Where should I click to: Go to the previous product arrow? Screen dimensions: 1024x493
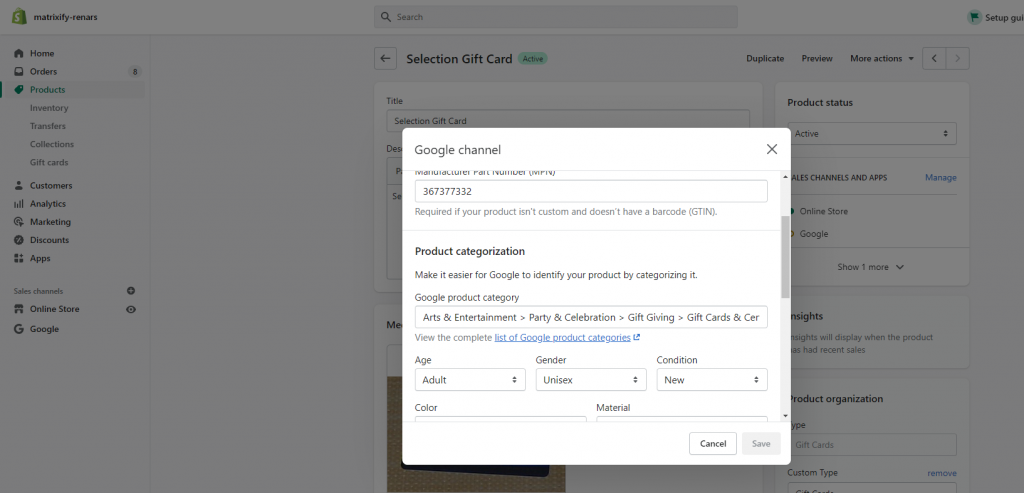[x=934, y=59]
